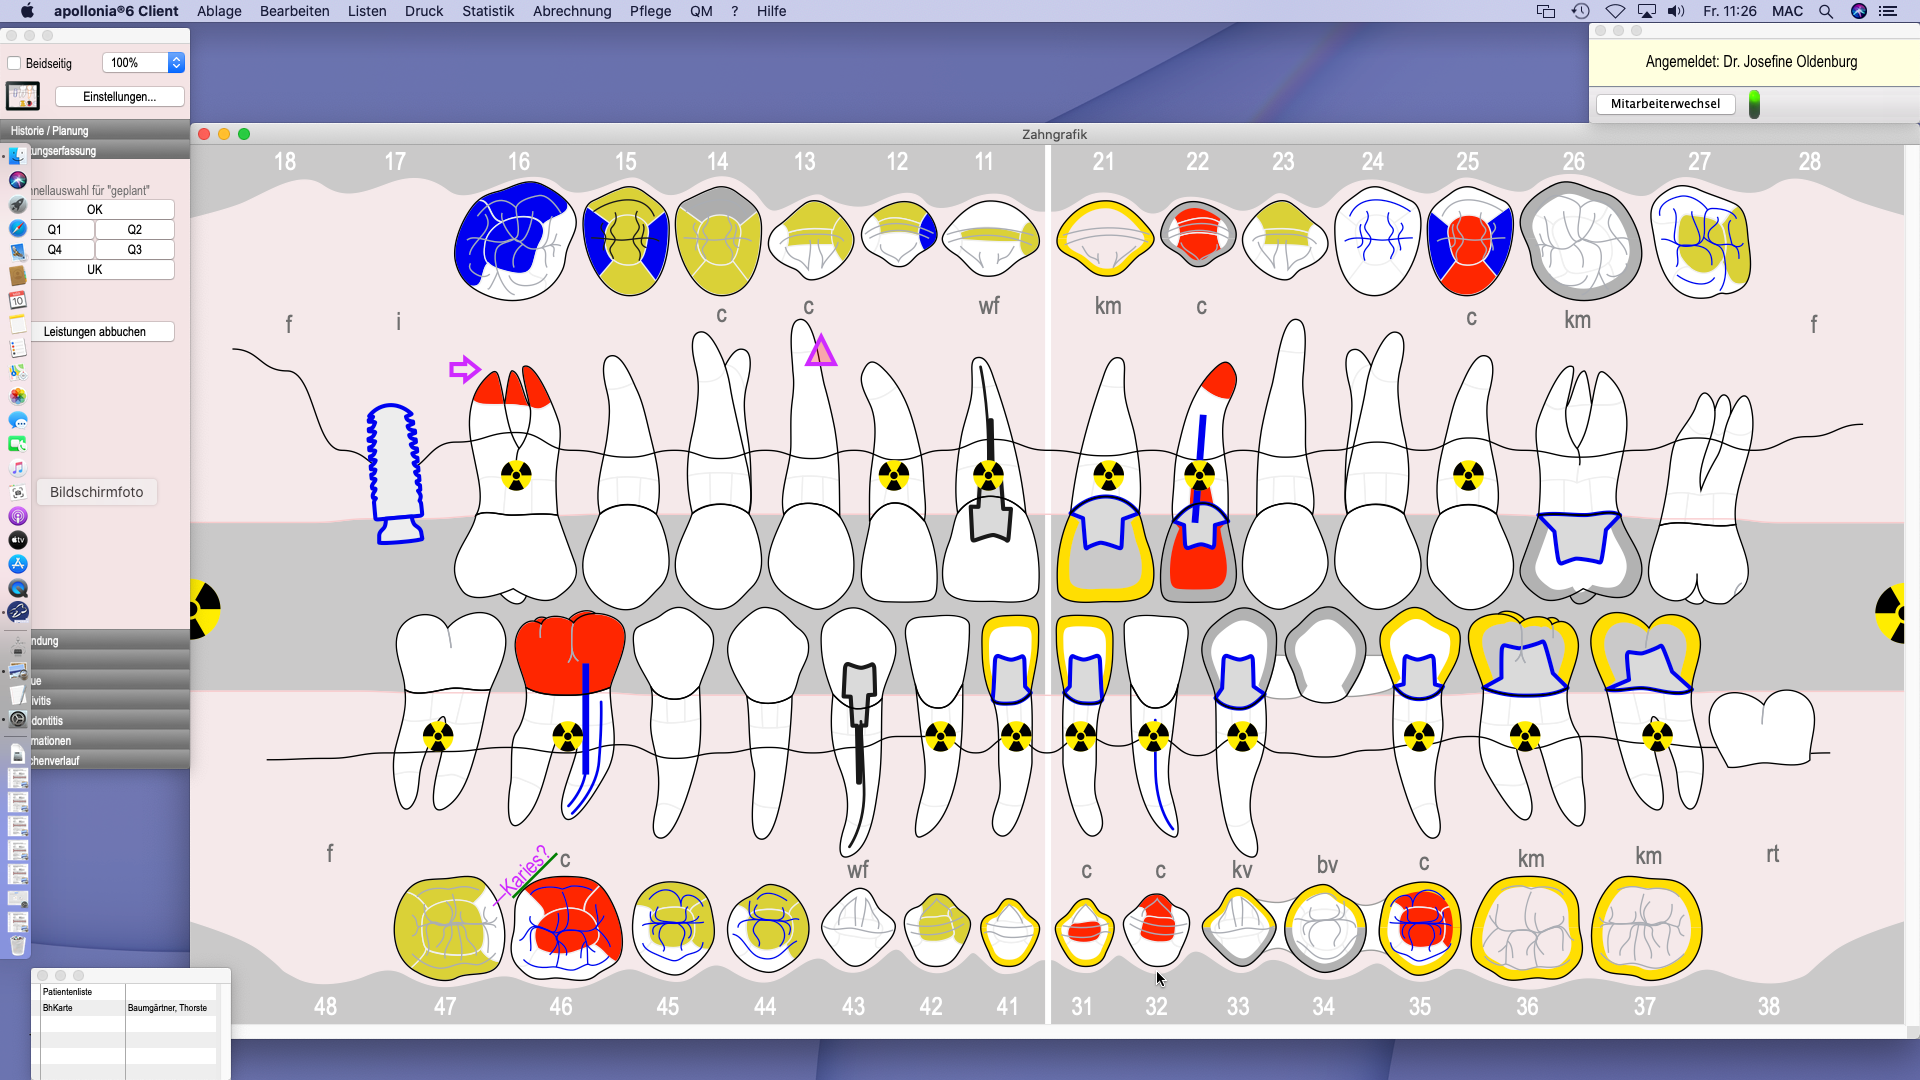Open the Abrechnung menu

[571, 11]
